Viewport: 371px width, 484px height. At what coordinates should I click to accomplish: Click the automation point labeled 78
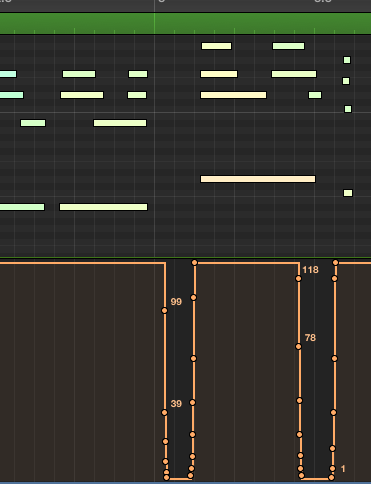(x=298, y=347)
